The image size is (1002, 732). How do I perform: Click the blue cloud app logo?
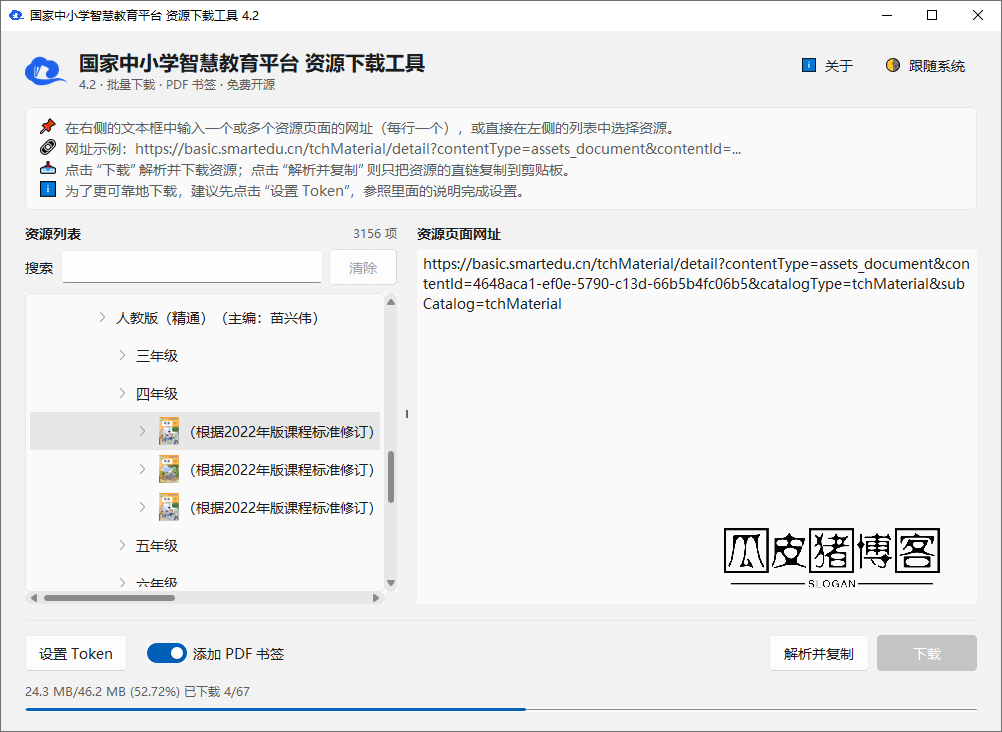45,70
